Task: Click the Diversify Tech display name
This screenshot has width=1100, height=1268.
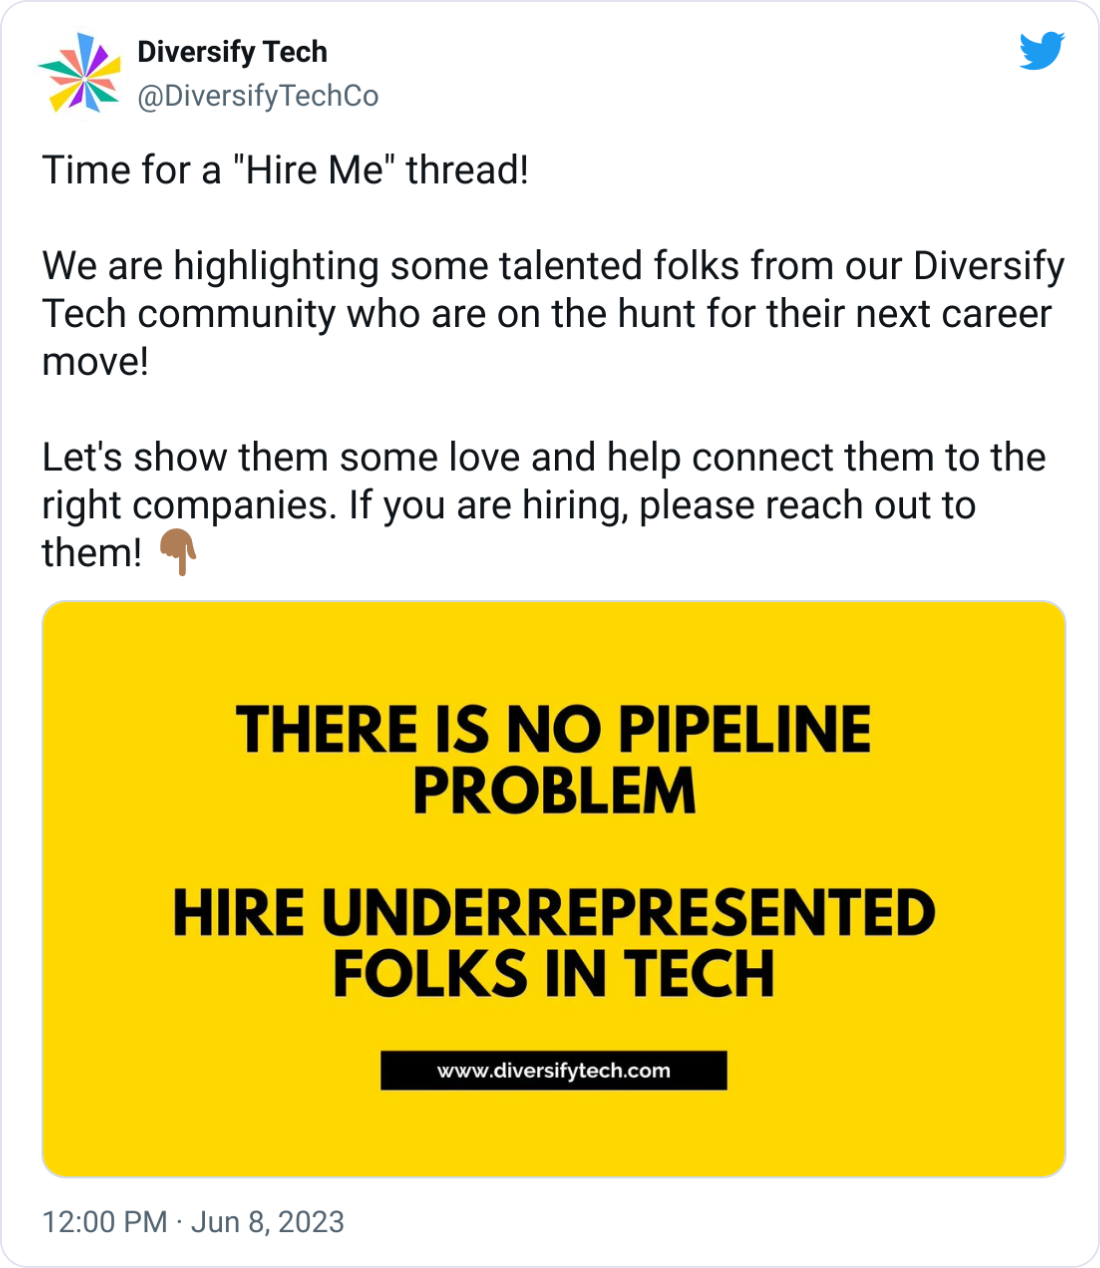Action: coord(232,51)
